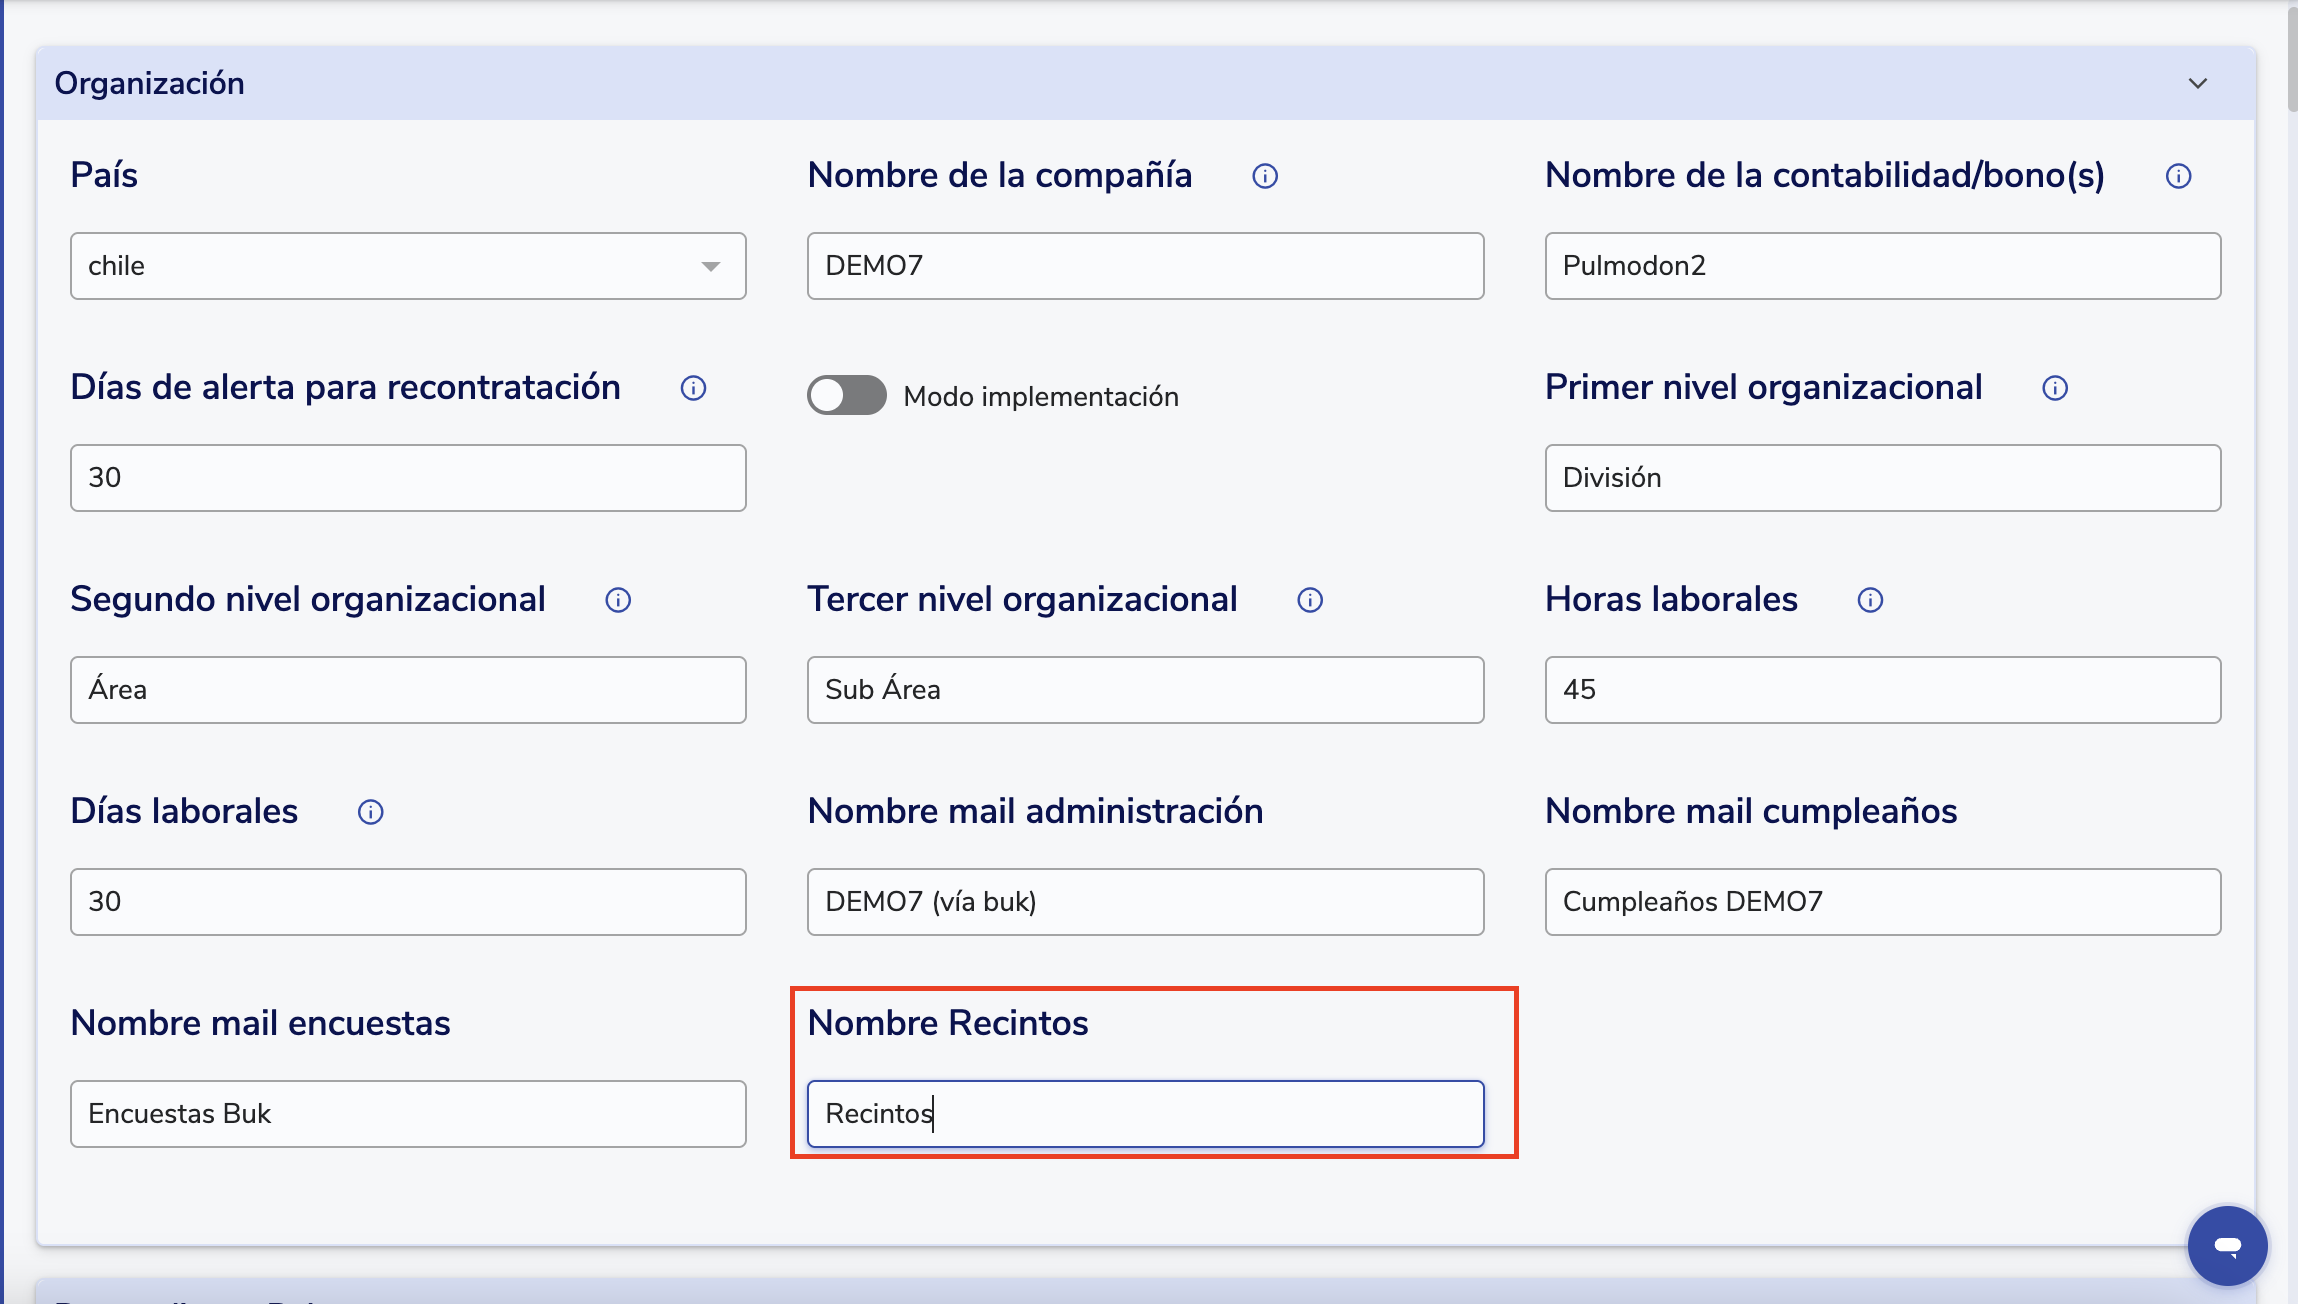Viewport: 2298px width, 1304px height.
Task: Show info for Primer nivel organizacional
Action: point(2055,388)
